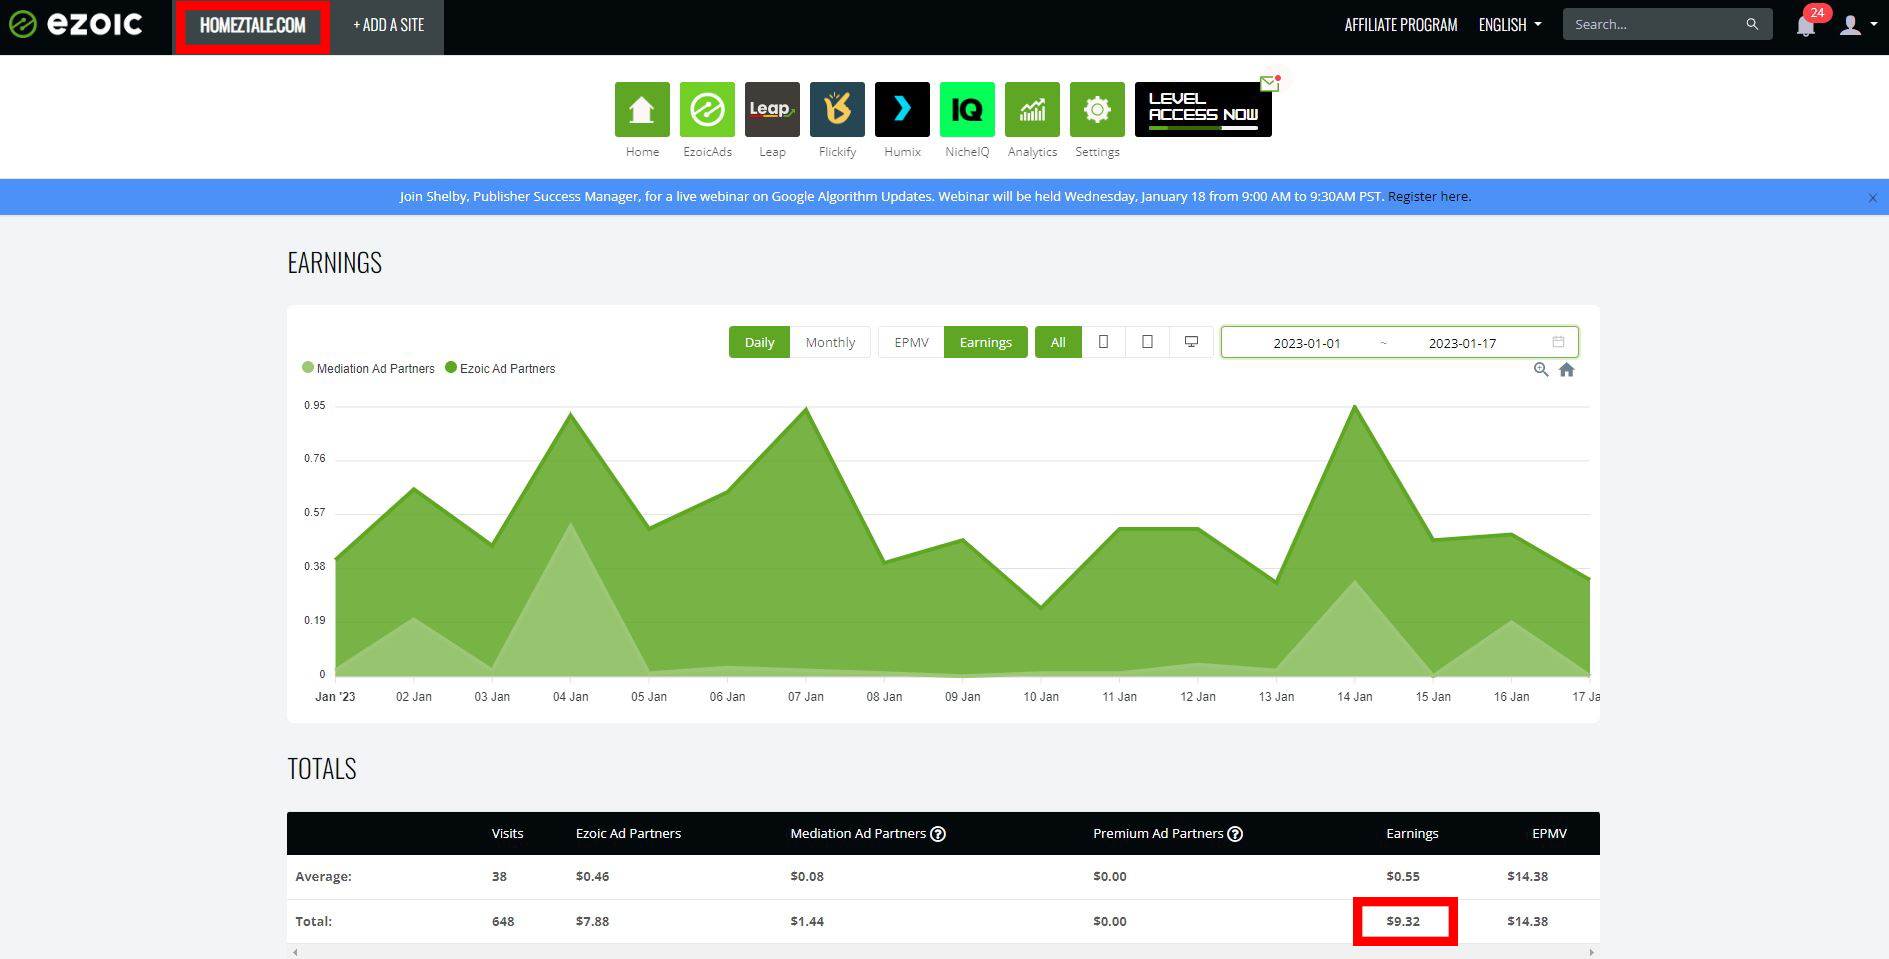Switch chart to Monthly view
Viewport: 1889px width, 959px height.
coord(830,342)
